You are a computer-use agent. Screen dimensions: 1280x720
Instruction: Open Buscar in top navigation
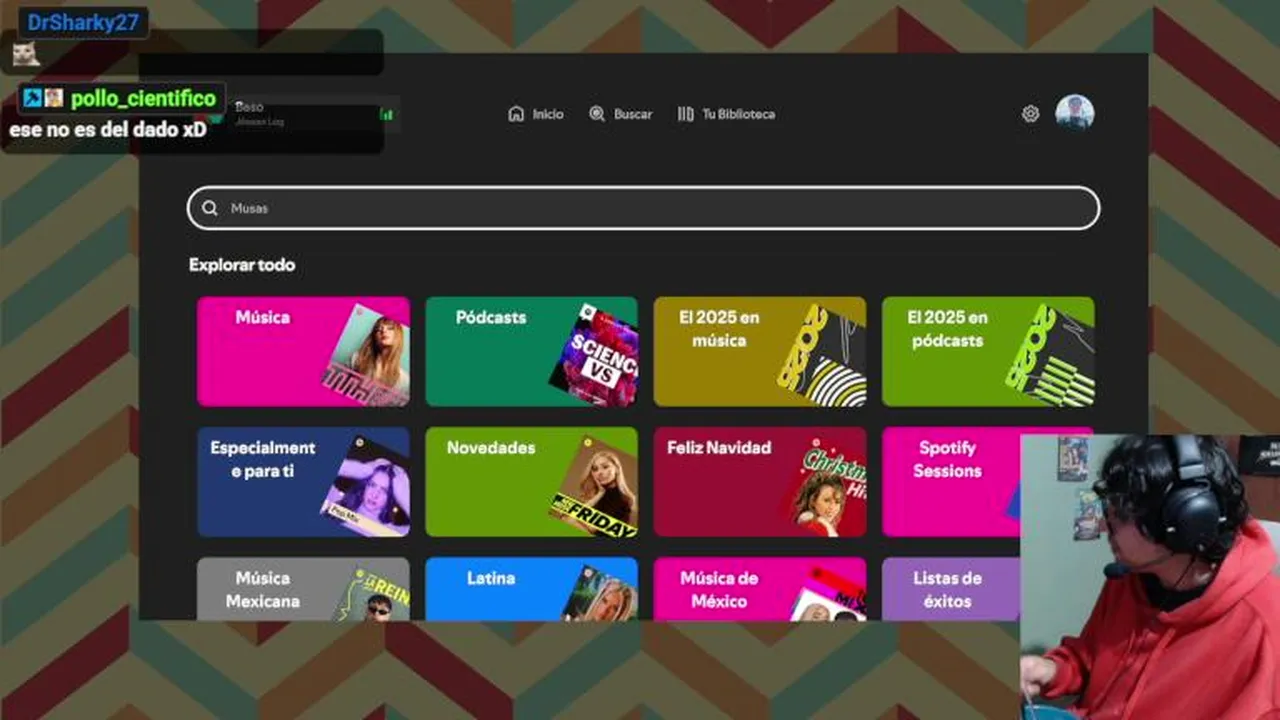(621, 114)
